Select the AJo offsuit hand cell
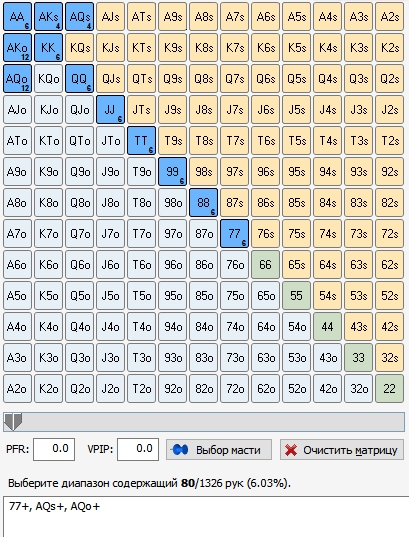The width and height of the screenshot is (409, 537). click(17, 110)
